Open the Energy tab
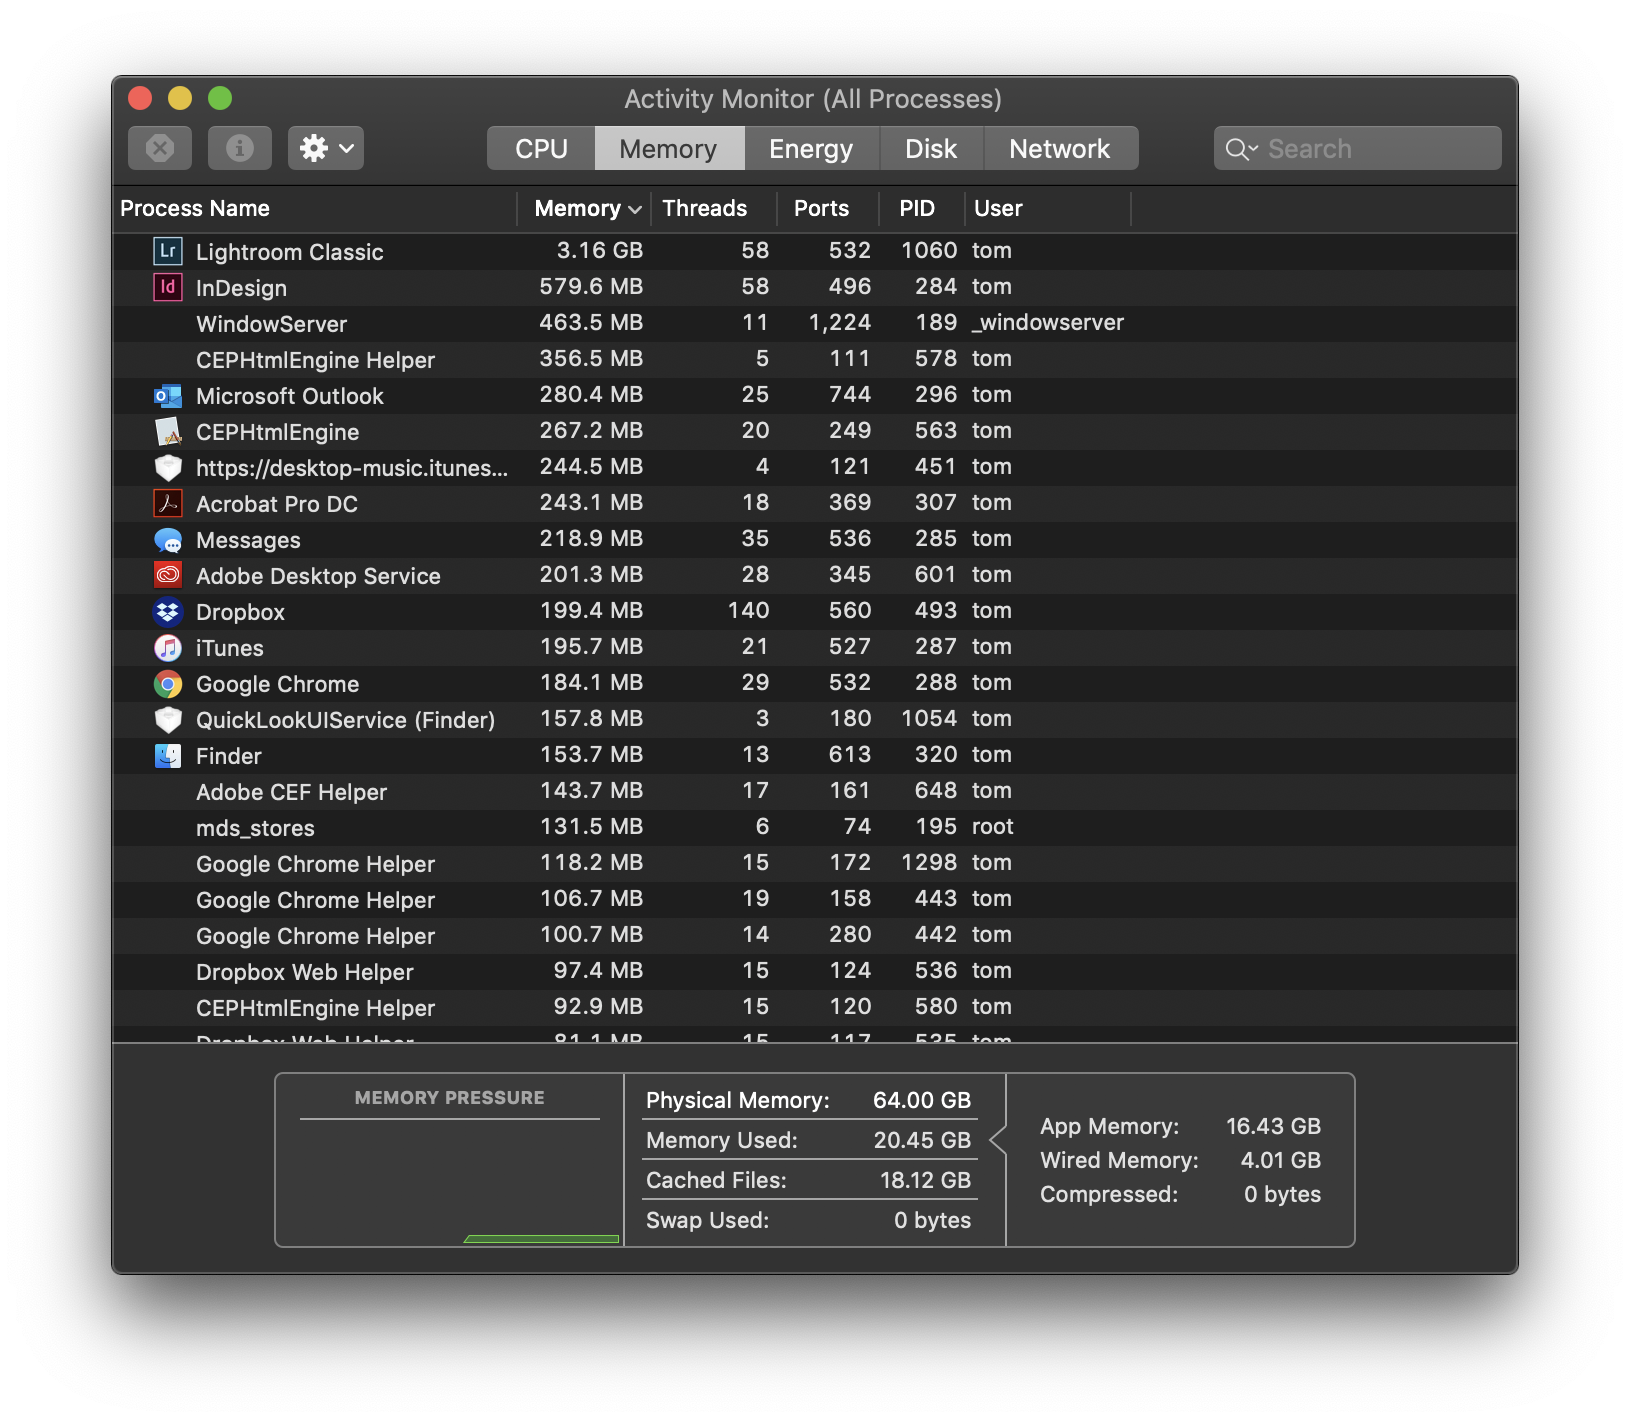This screenshot has height=1422, width=1630. pyautogui.click(x=811, y=148)
